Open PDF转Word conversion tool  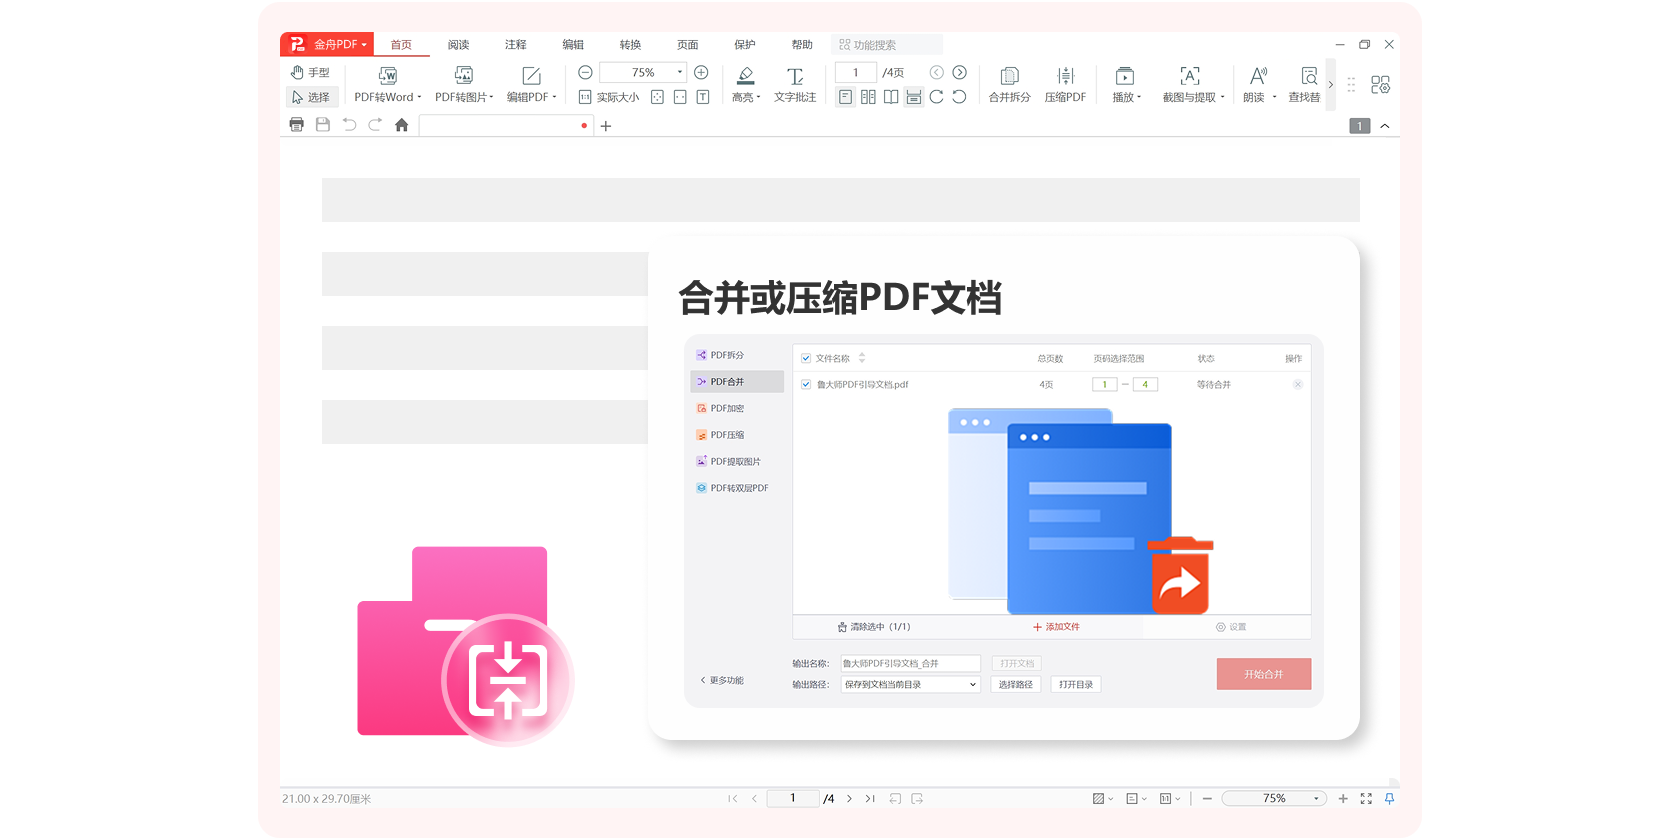tap(388, 85)
